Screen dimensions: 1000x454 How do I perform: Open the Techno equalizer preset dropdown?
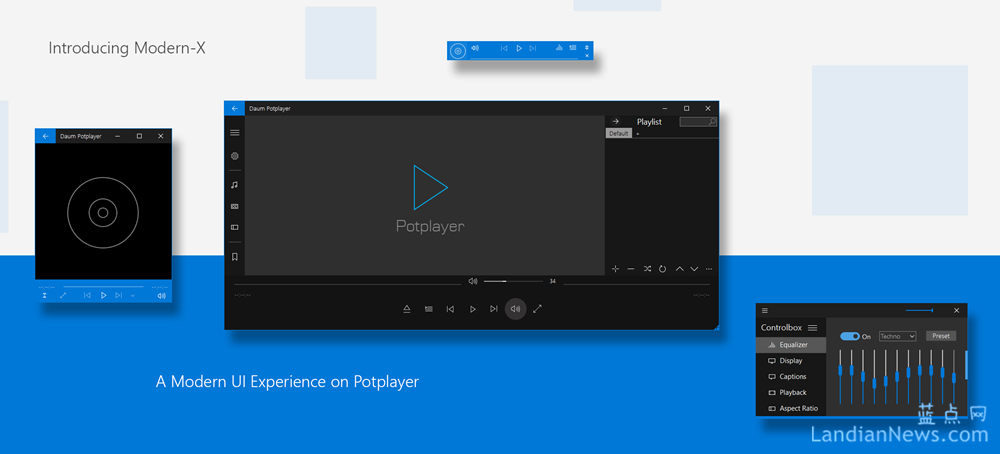[x=897, y=336]
